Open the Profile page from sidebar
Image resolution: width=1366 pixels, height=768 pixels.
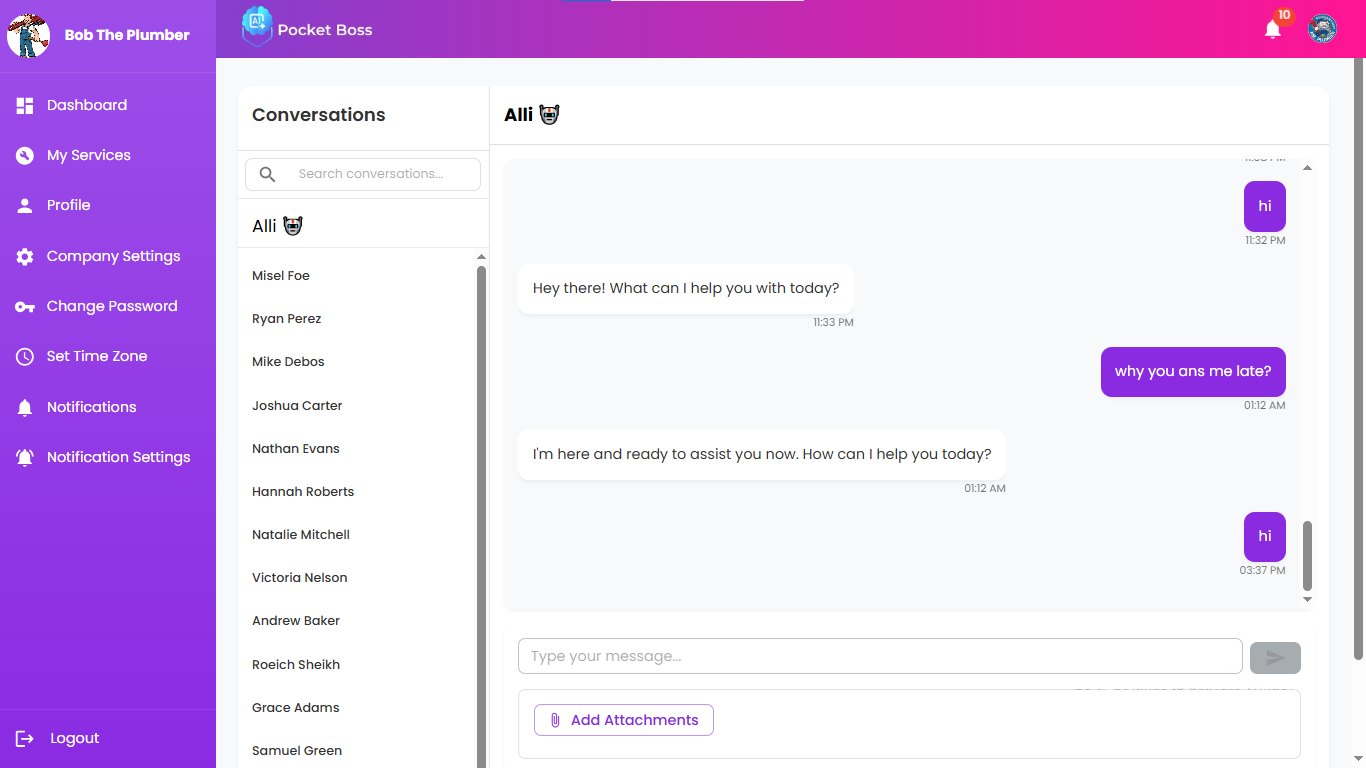[68, 205]
